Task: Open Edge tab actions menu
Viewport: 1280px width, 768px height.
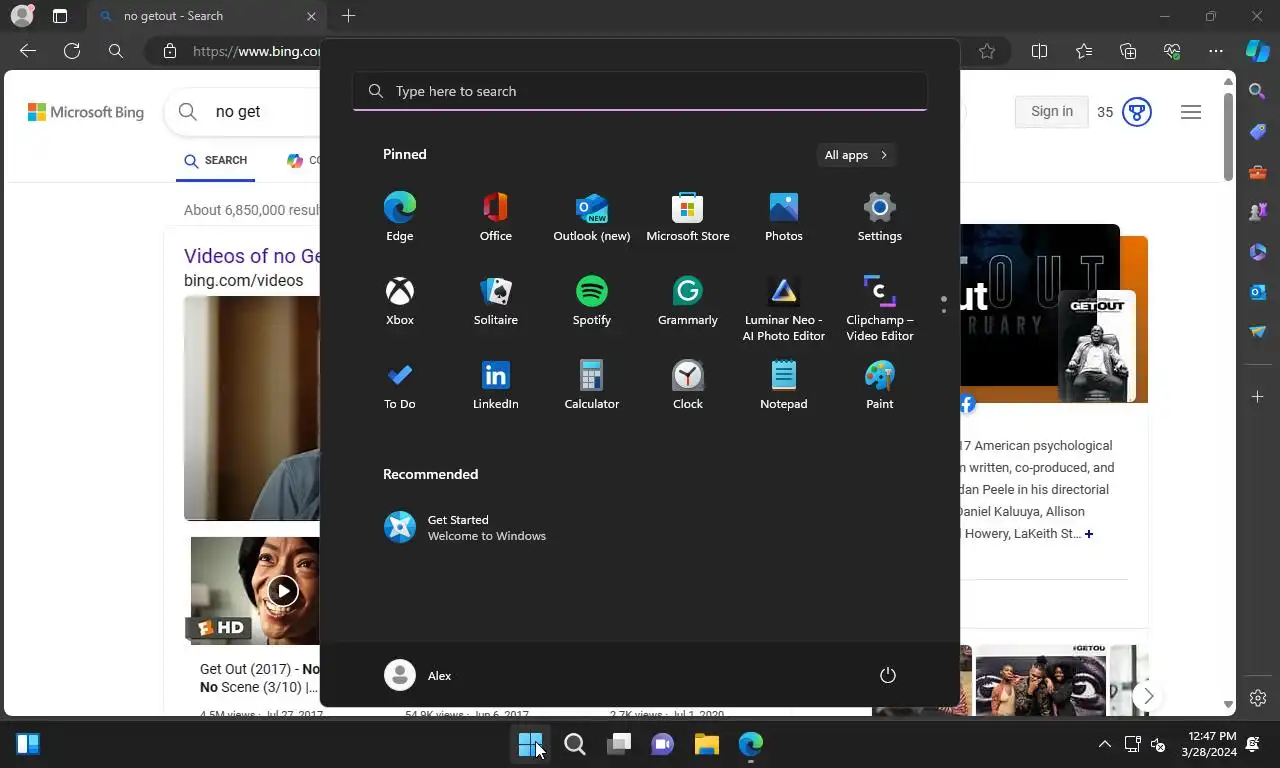Action: click(x=59, y=16)
